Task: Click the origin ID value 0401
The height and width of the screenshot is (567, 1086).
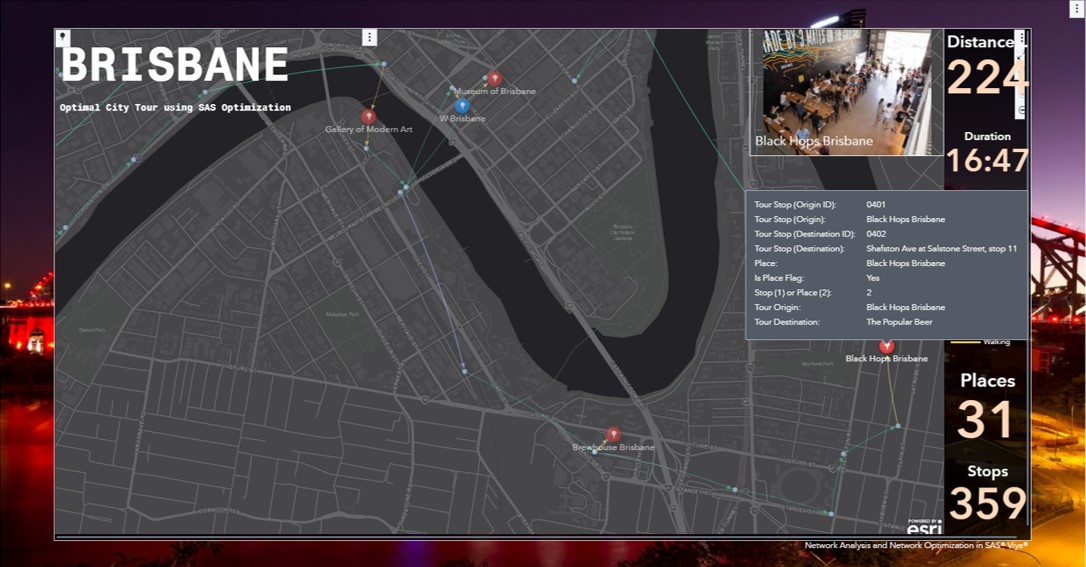Action: point(875,204)
